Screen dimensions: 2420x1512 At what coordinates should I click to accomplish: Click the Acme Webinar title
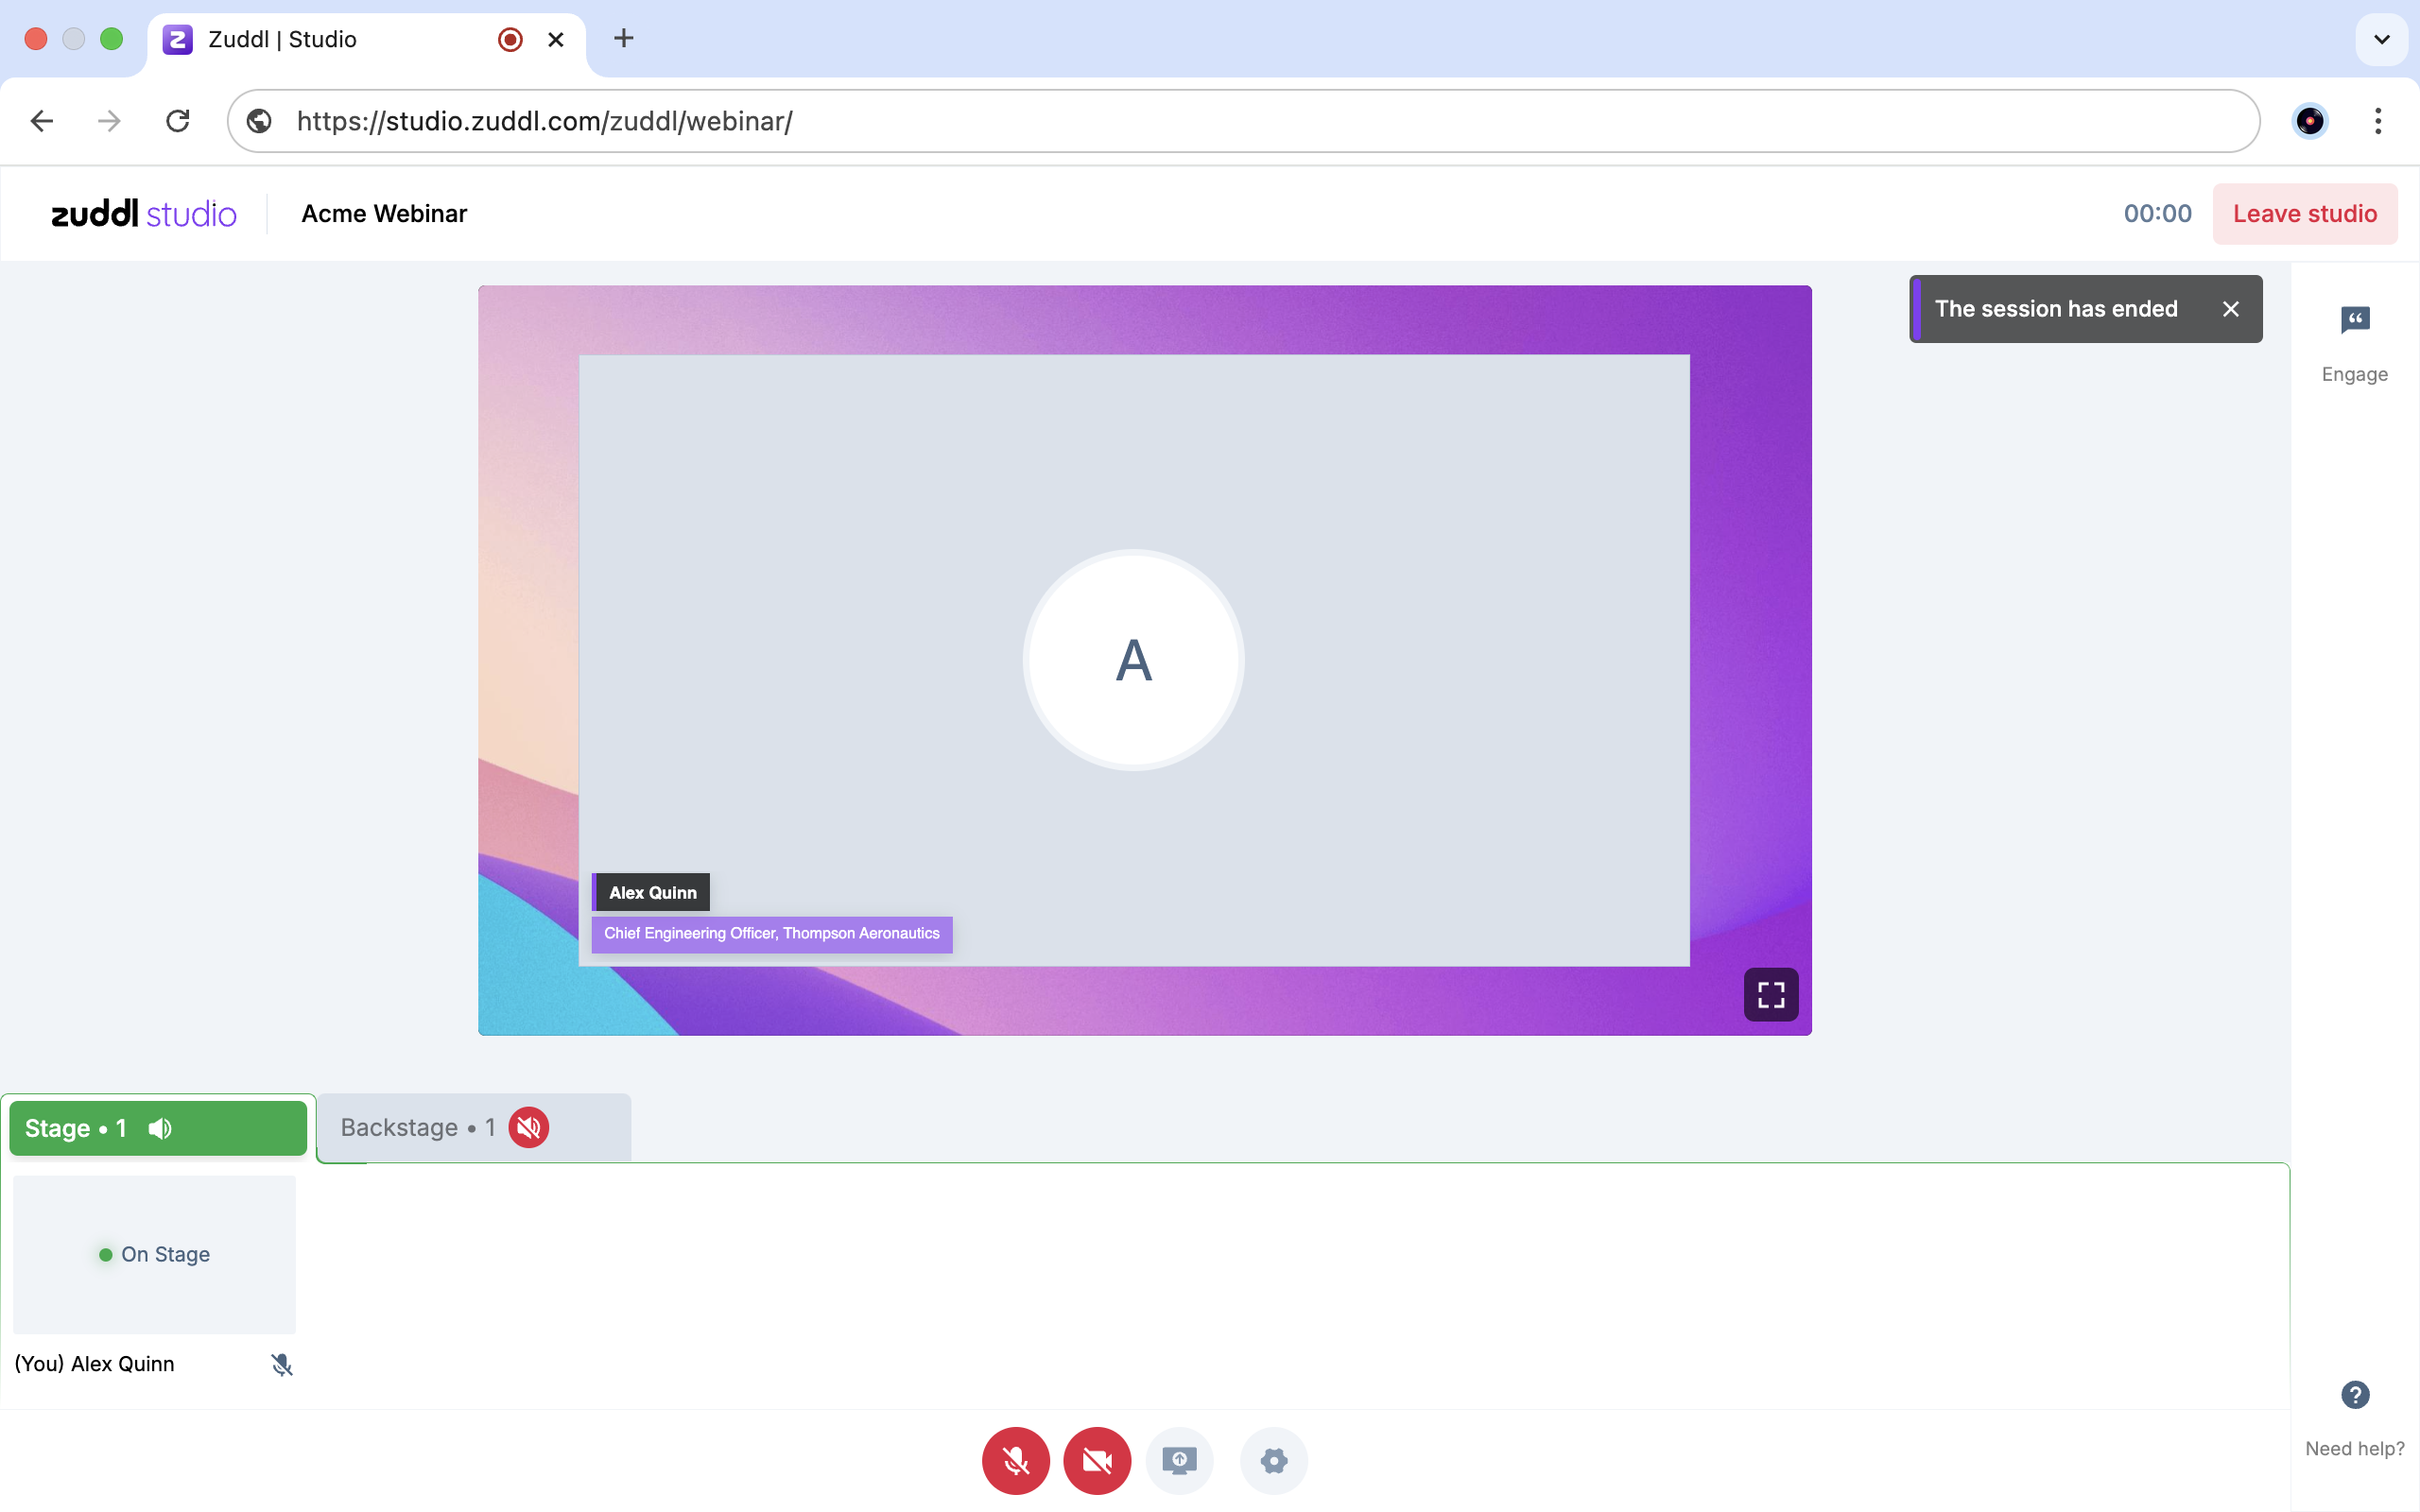(384, 213)
